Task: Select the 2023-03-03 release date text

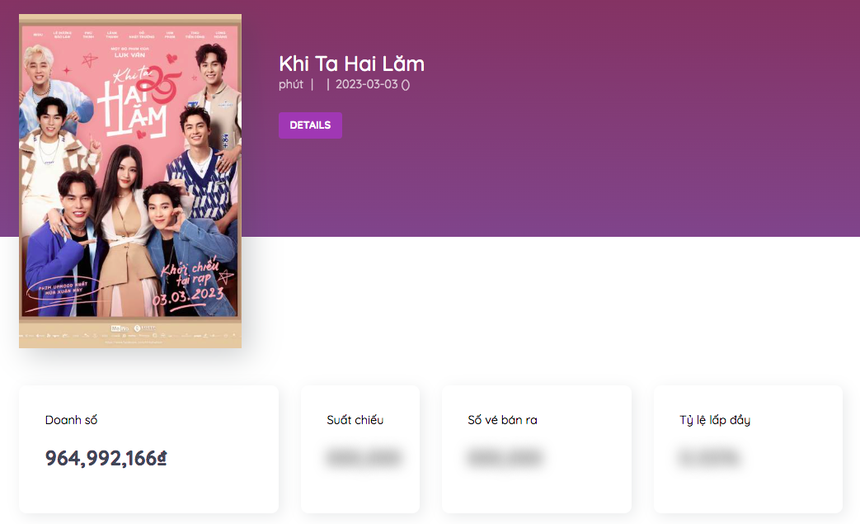Action: pyautogui.click(x=366, y=84)
